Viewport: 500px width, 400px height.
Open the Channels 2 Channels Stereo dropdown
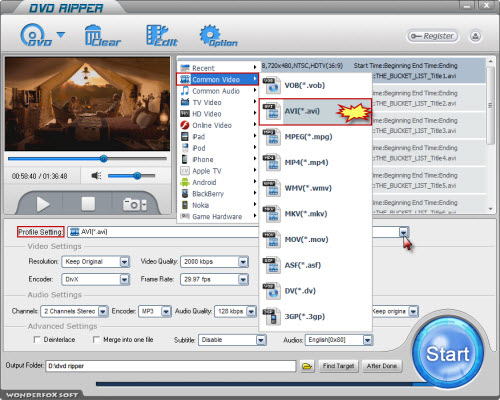74,311
